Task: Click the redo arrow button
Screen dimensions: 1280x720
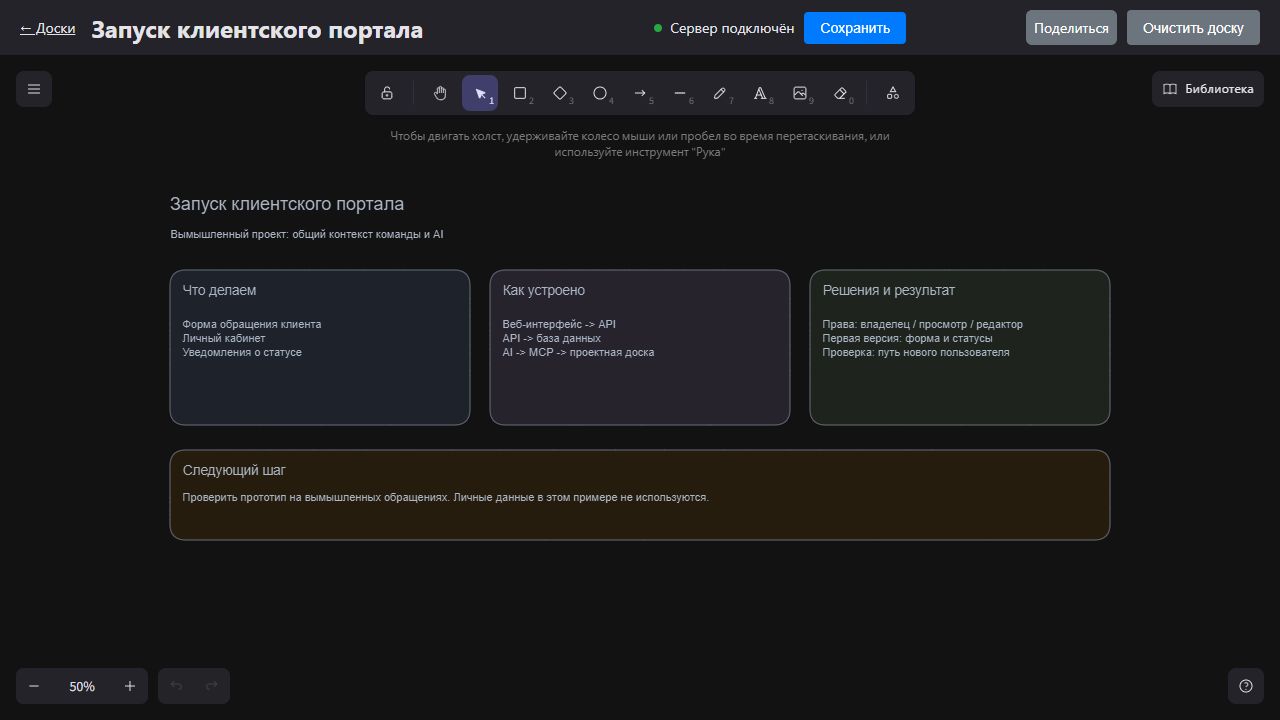Action: point(211,686)
